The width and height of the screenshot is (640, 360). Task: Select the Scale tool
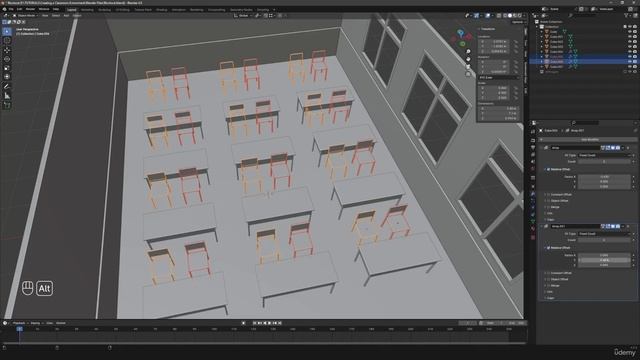click(7, 68)
